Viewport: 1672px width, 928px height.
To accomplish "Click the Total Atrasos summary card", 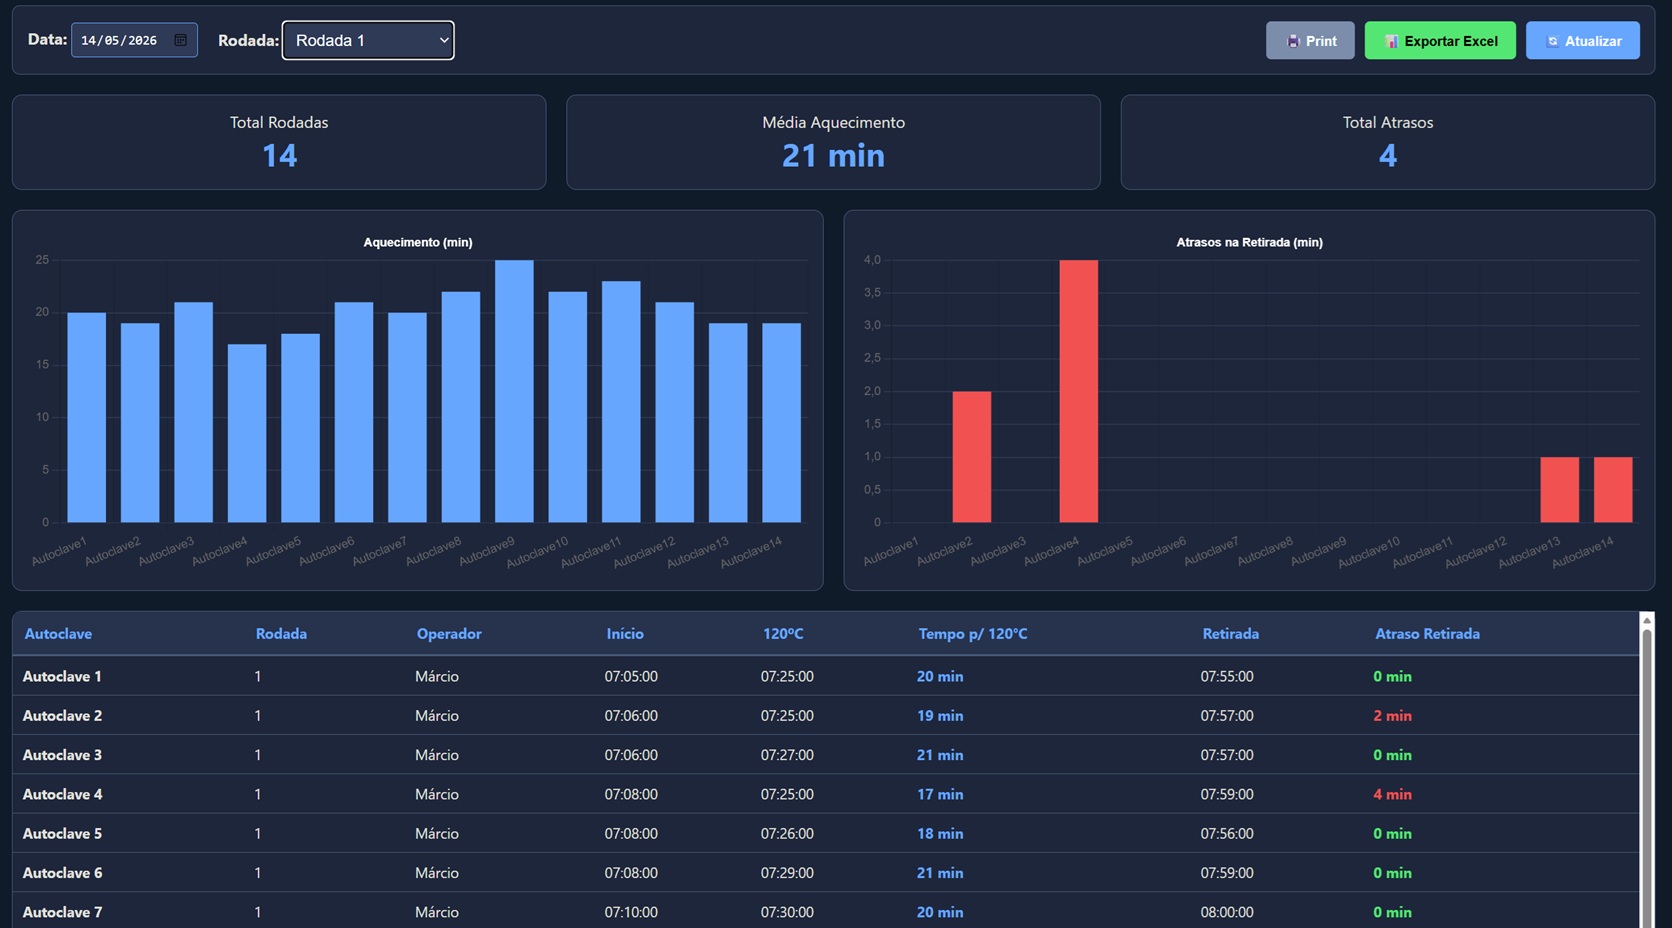I will (1387, 142).
